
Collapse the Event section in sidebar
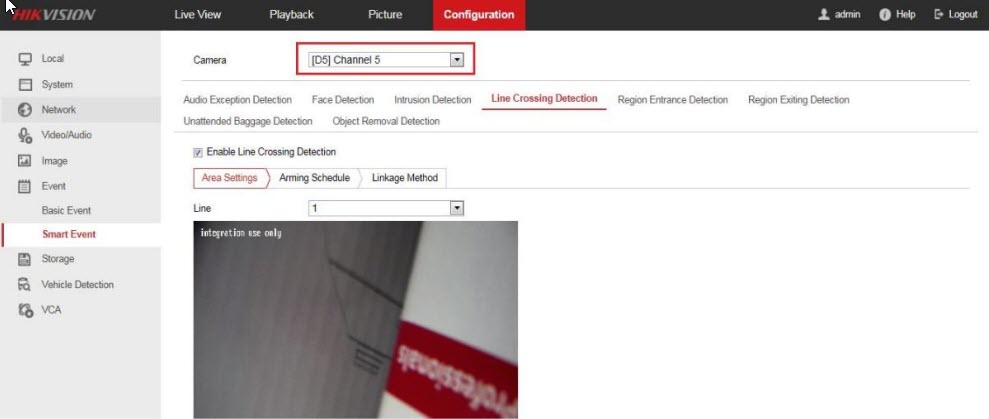(x=53, y=186)
